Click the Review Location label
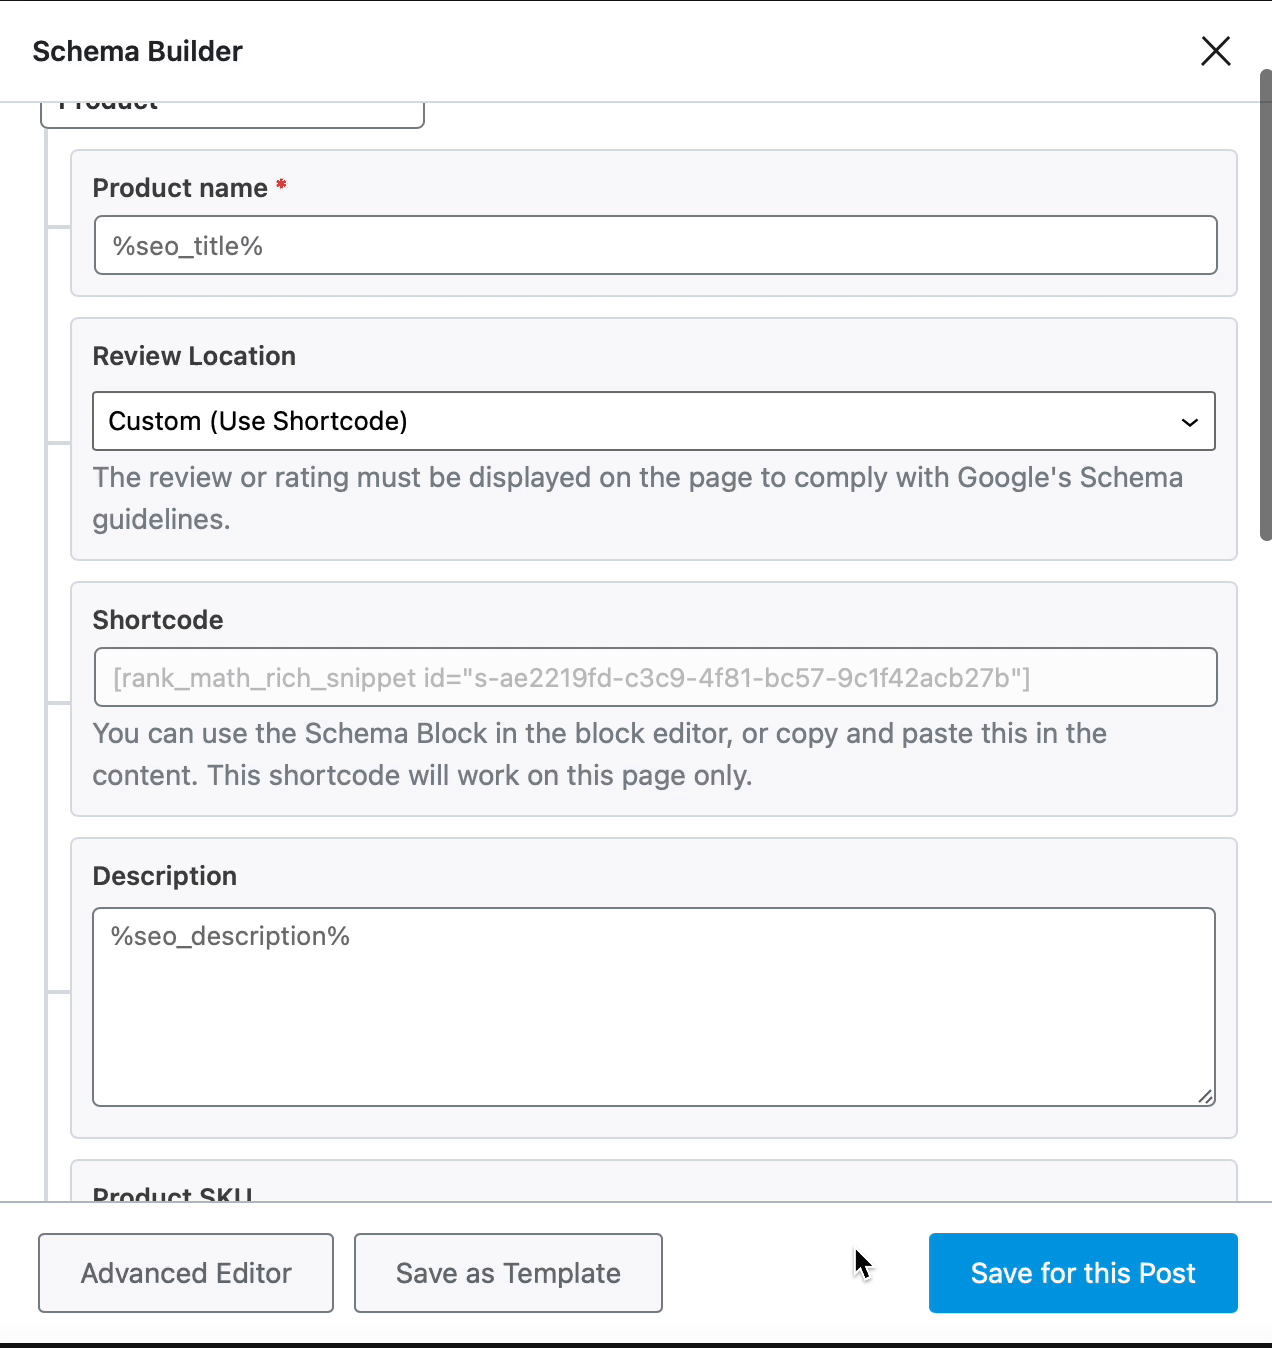The image size is (1272, 1348). (194, 356)
